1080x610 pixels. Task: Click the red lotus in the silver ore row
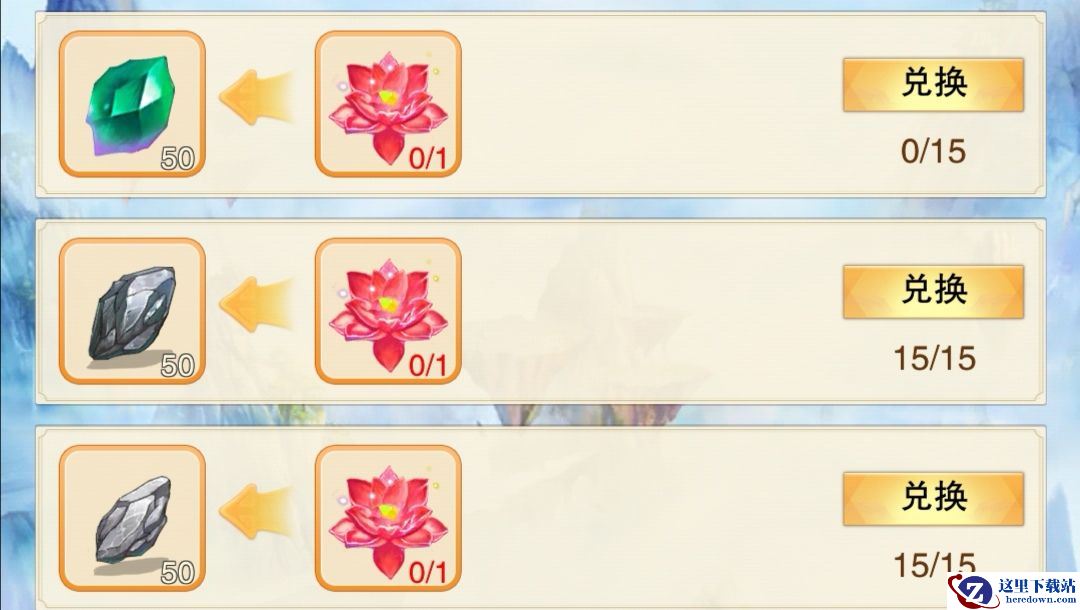tap(388, 518)
